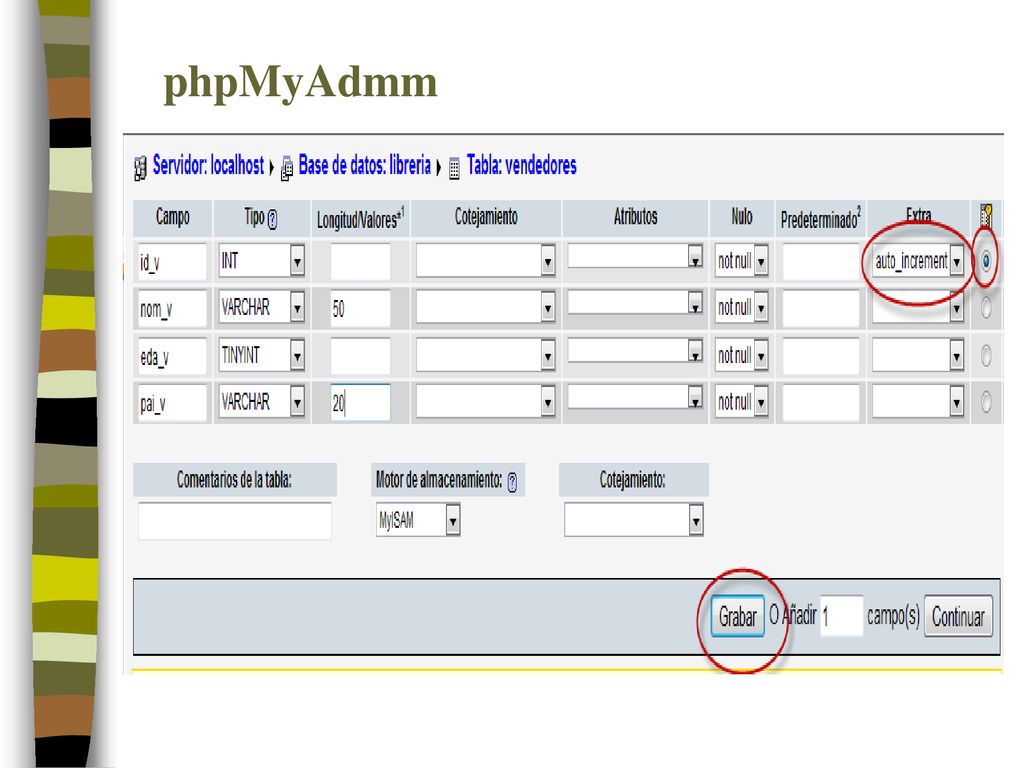Click the Continuar button
This screenshot has height=768, width=1024.
click(958, 615)
